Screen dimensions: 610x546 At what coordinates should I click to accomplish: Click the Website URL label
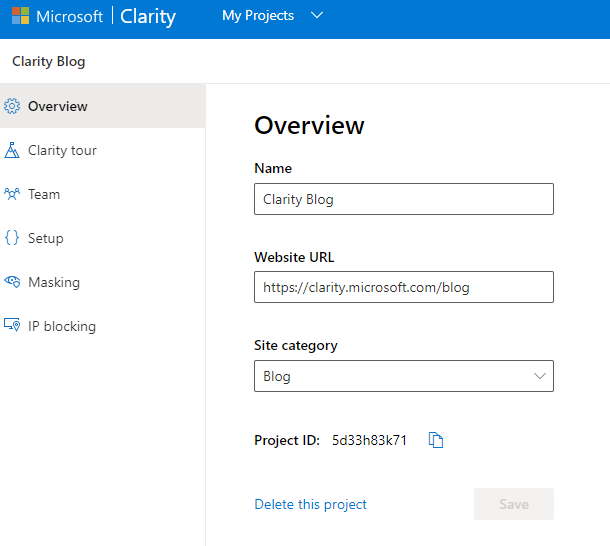(294, 257)
